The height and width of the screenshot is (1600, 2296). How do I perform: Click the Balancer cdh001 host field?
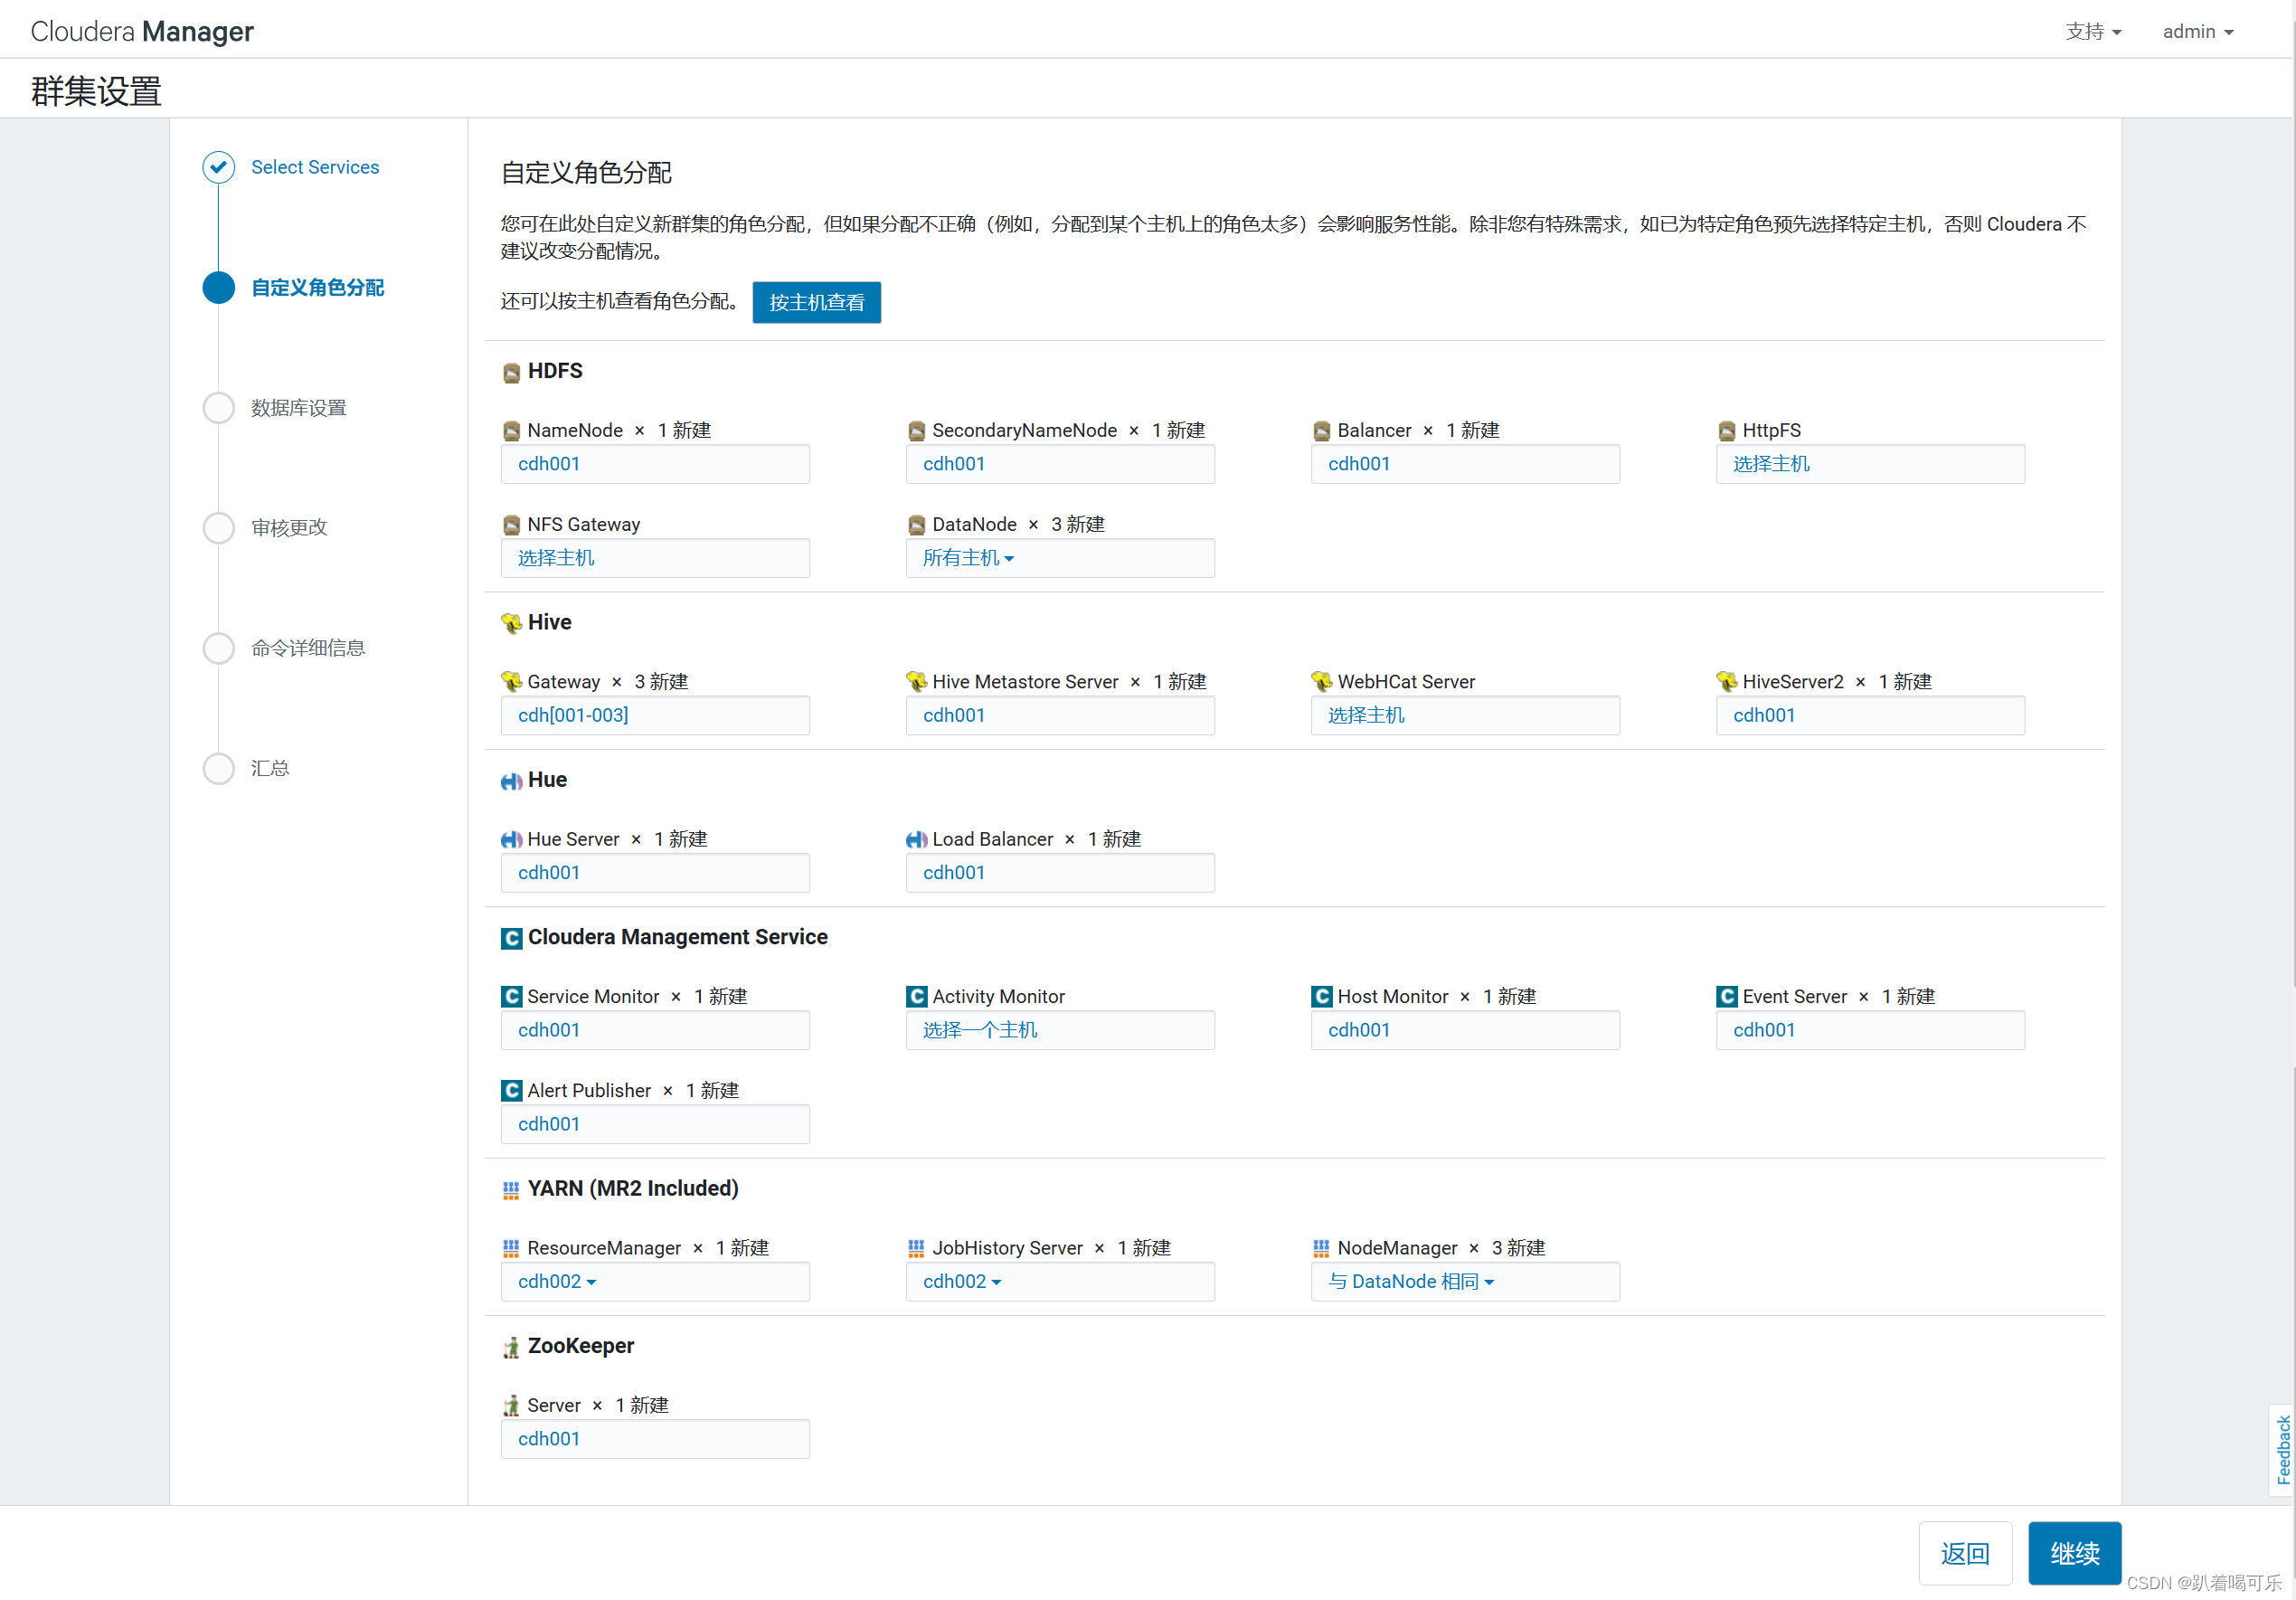coord(1465,464)
